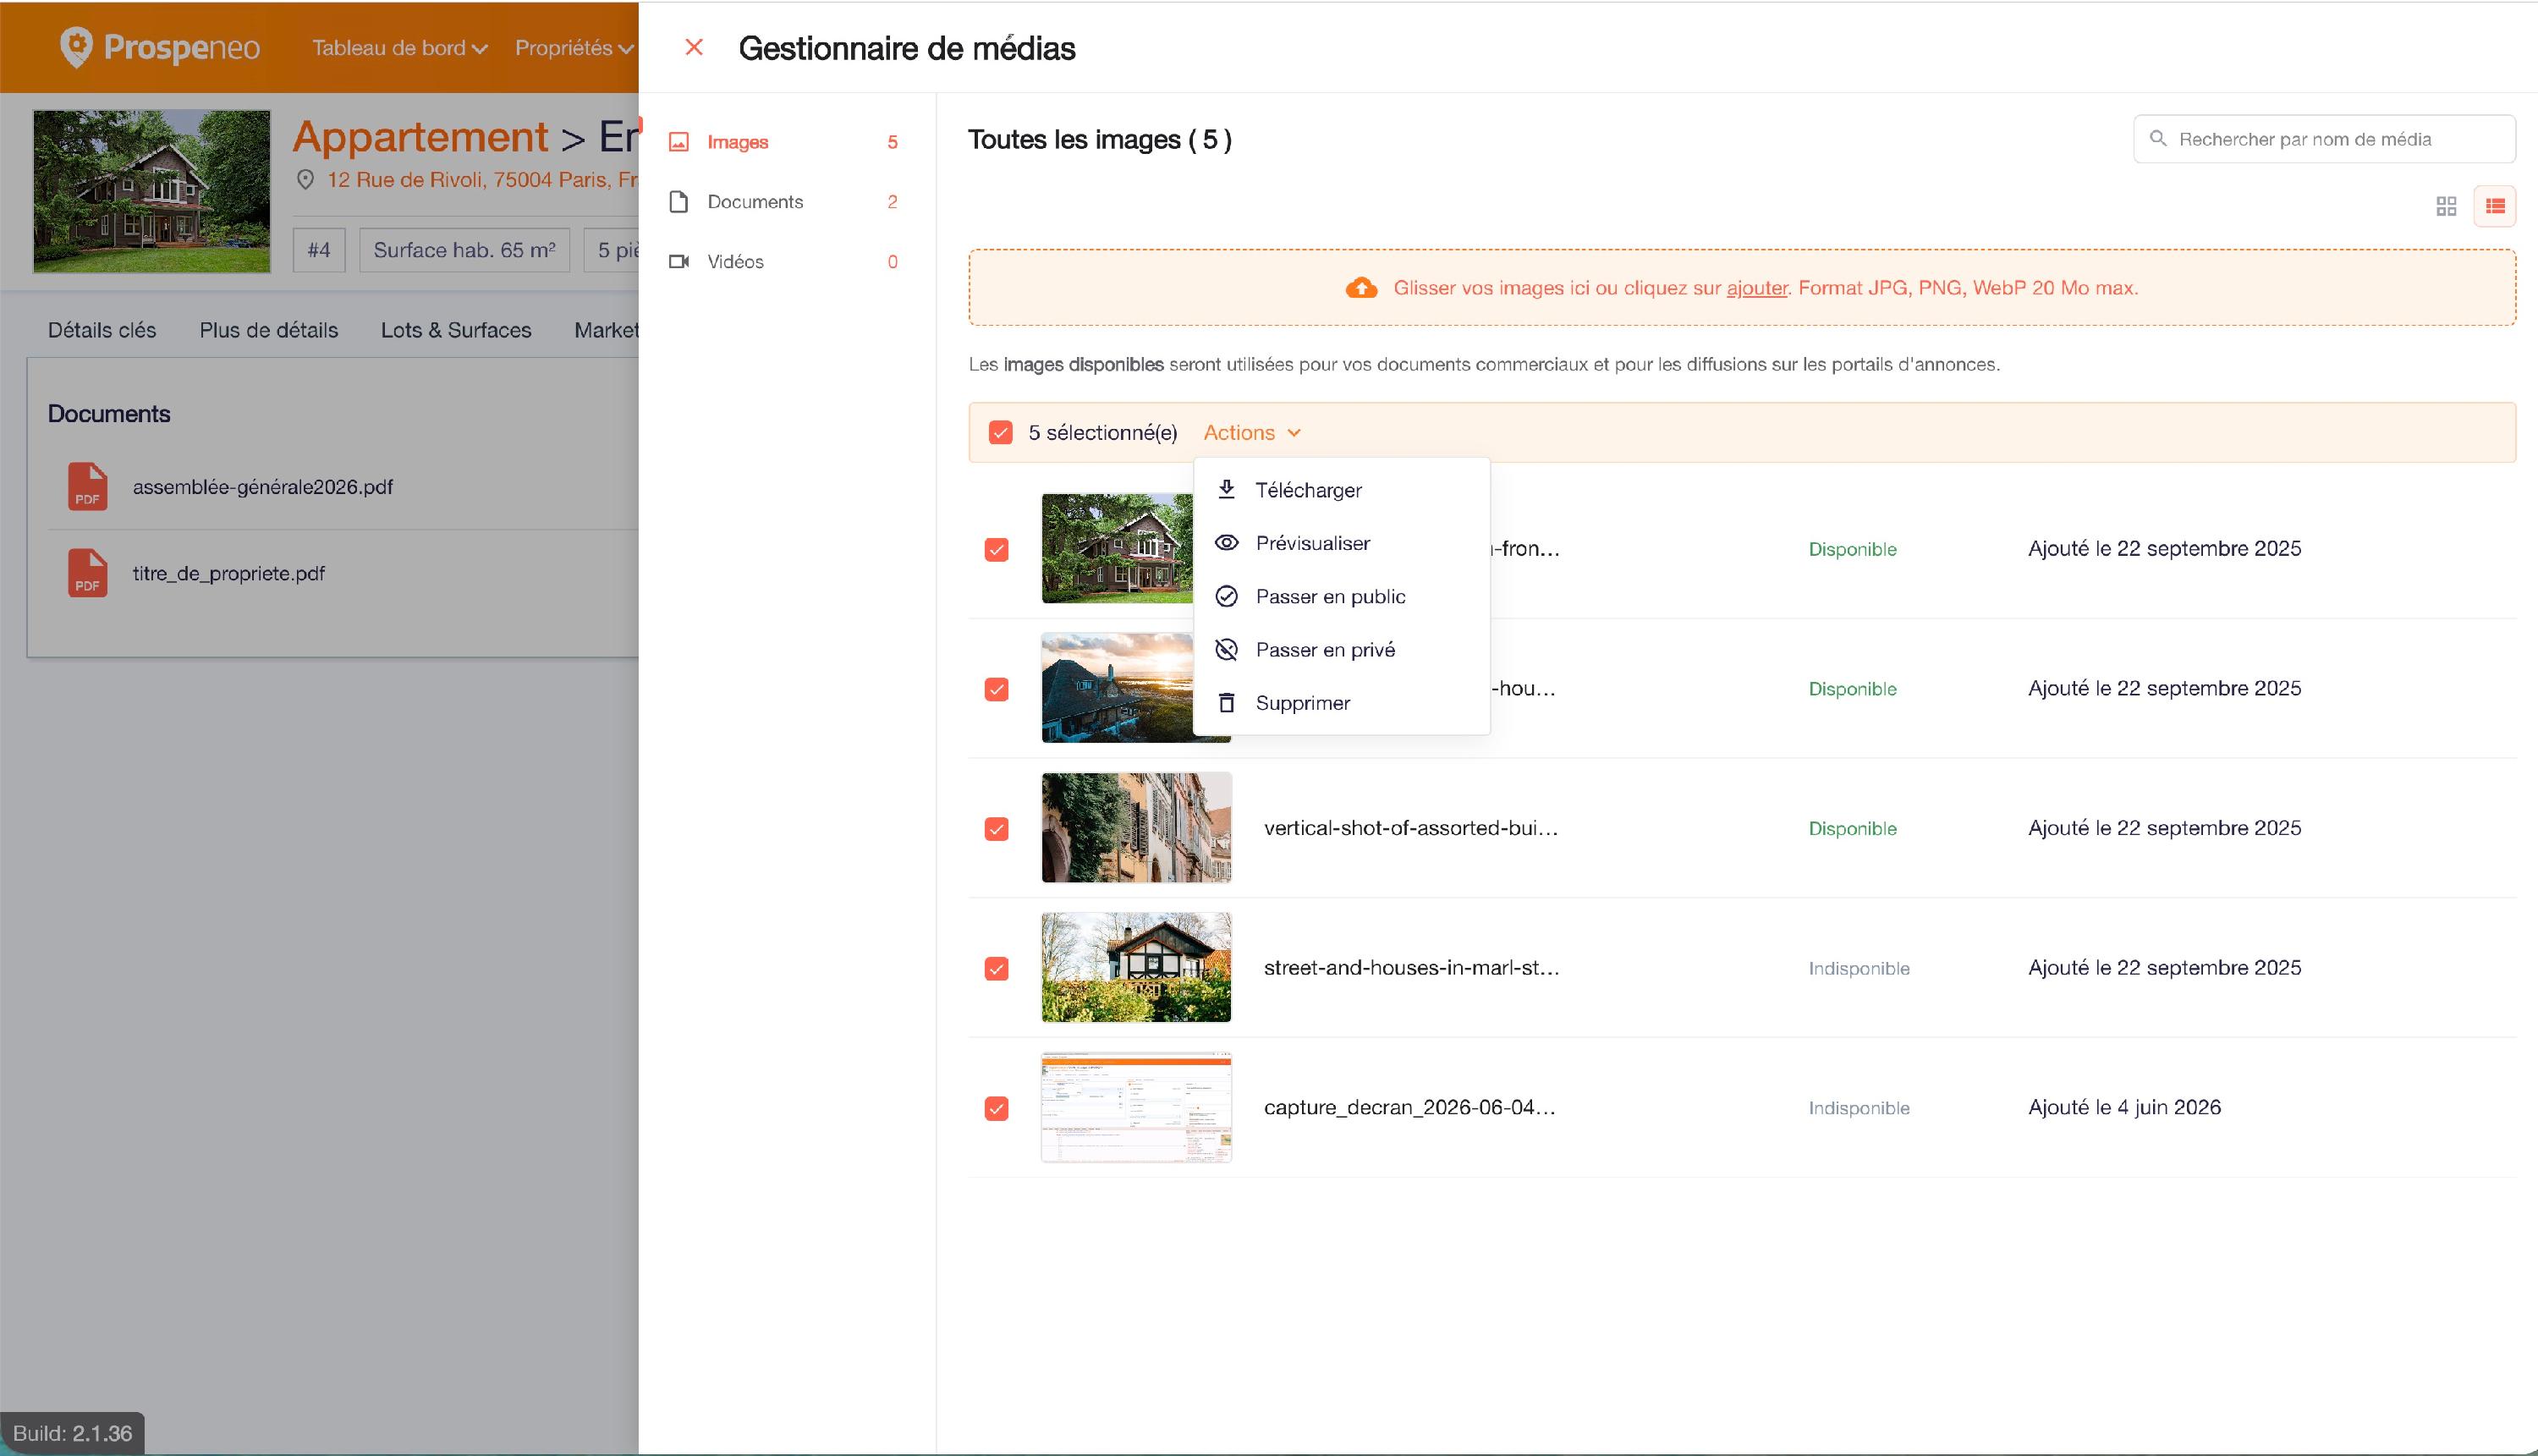Click the 5 sélectionné(e) label
The width and height of the screenshot is (2538, 1456).
(1103, 433)
